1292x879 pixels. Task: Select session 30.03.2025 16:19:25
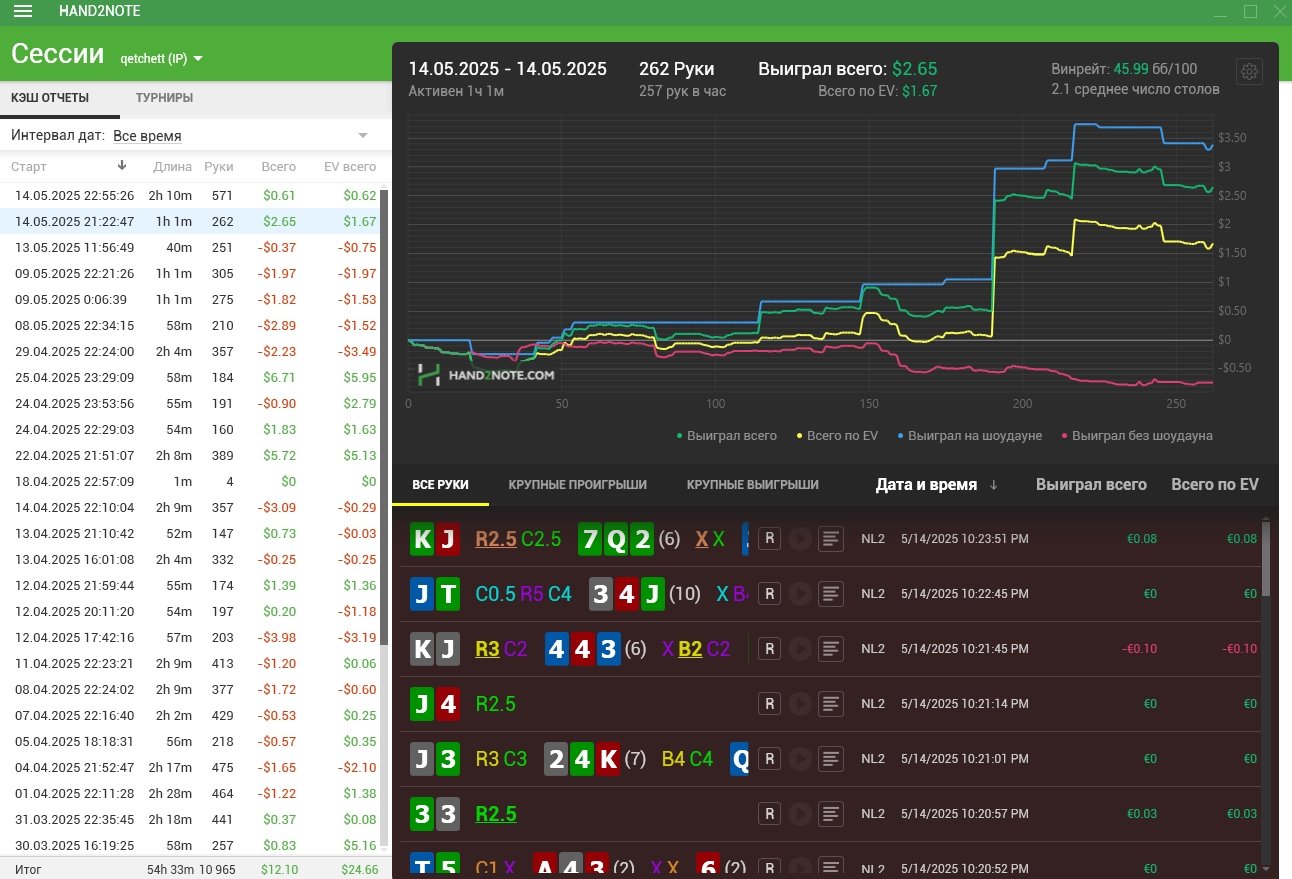[x=190, y=845]
